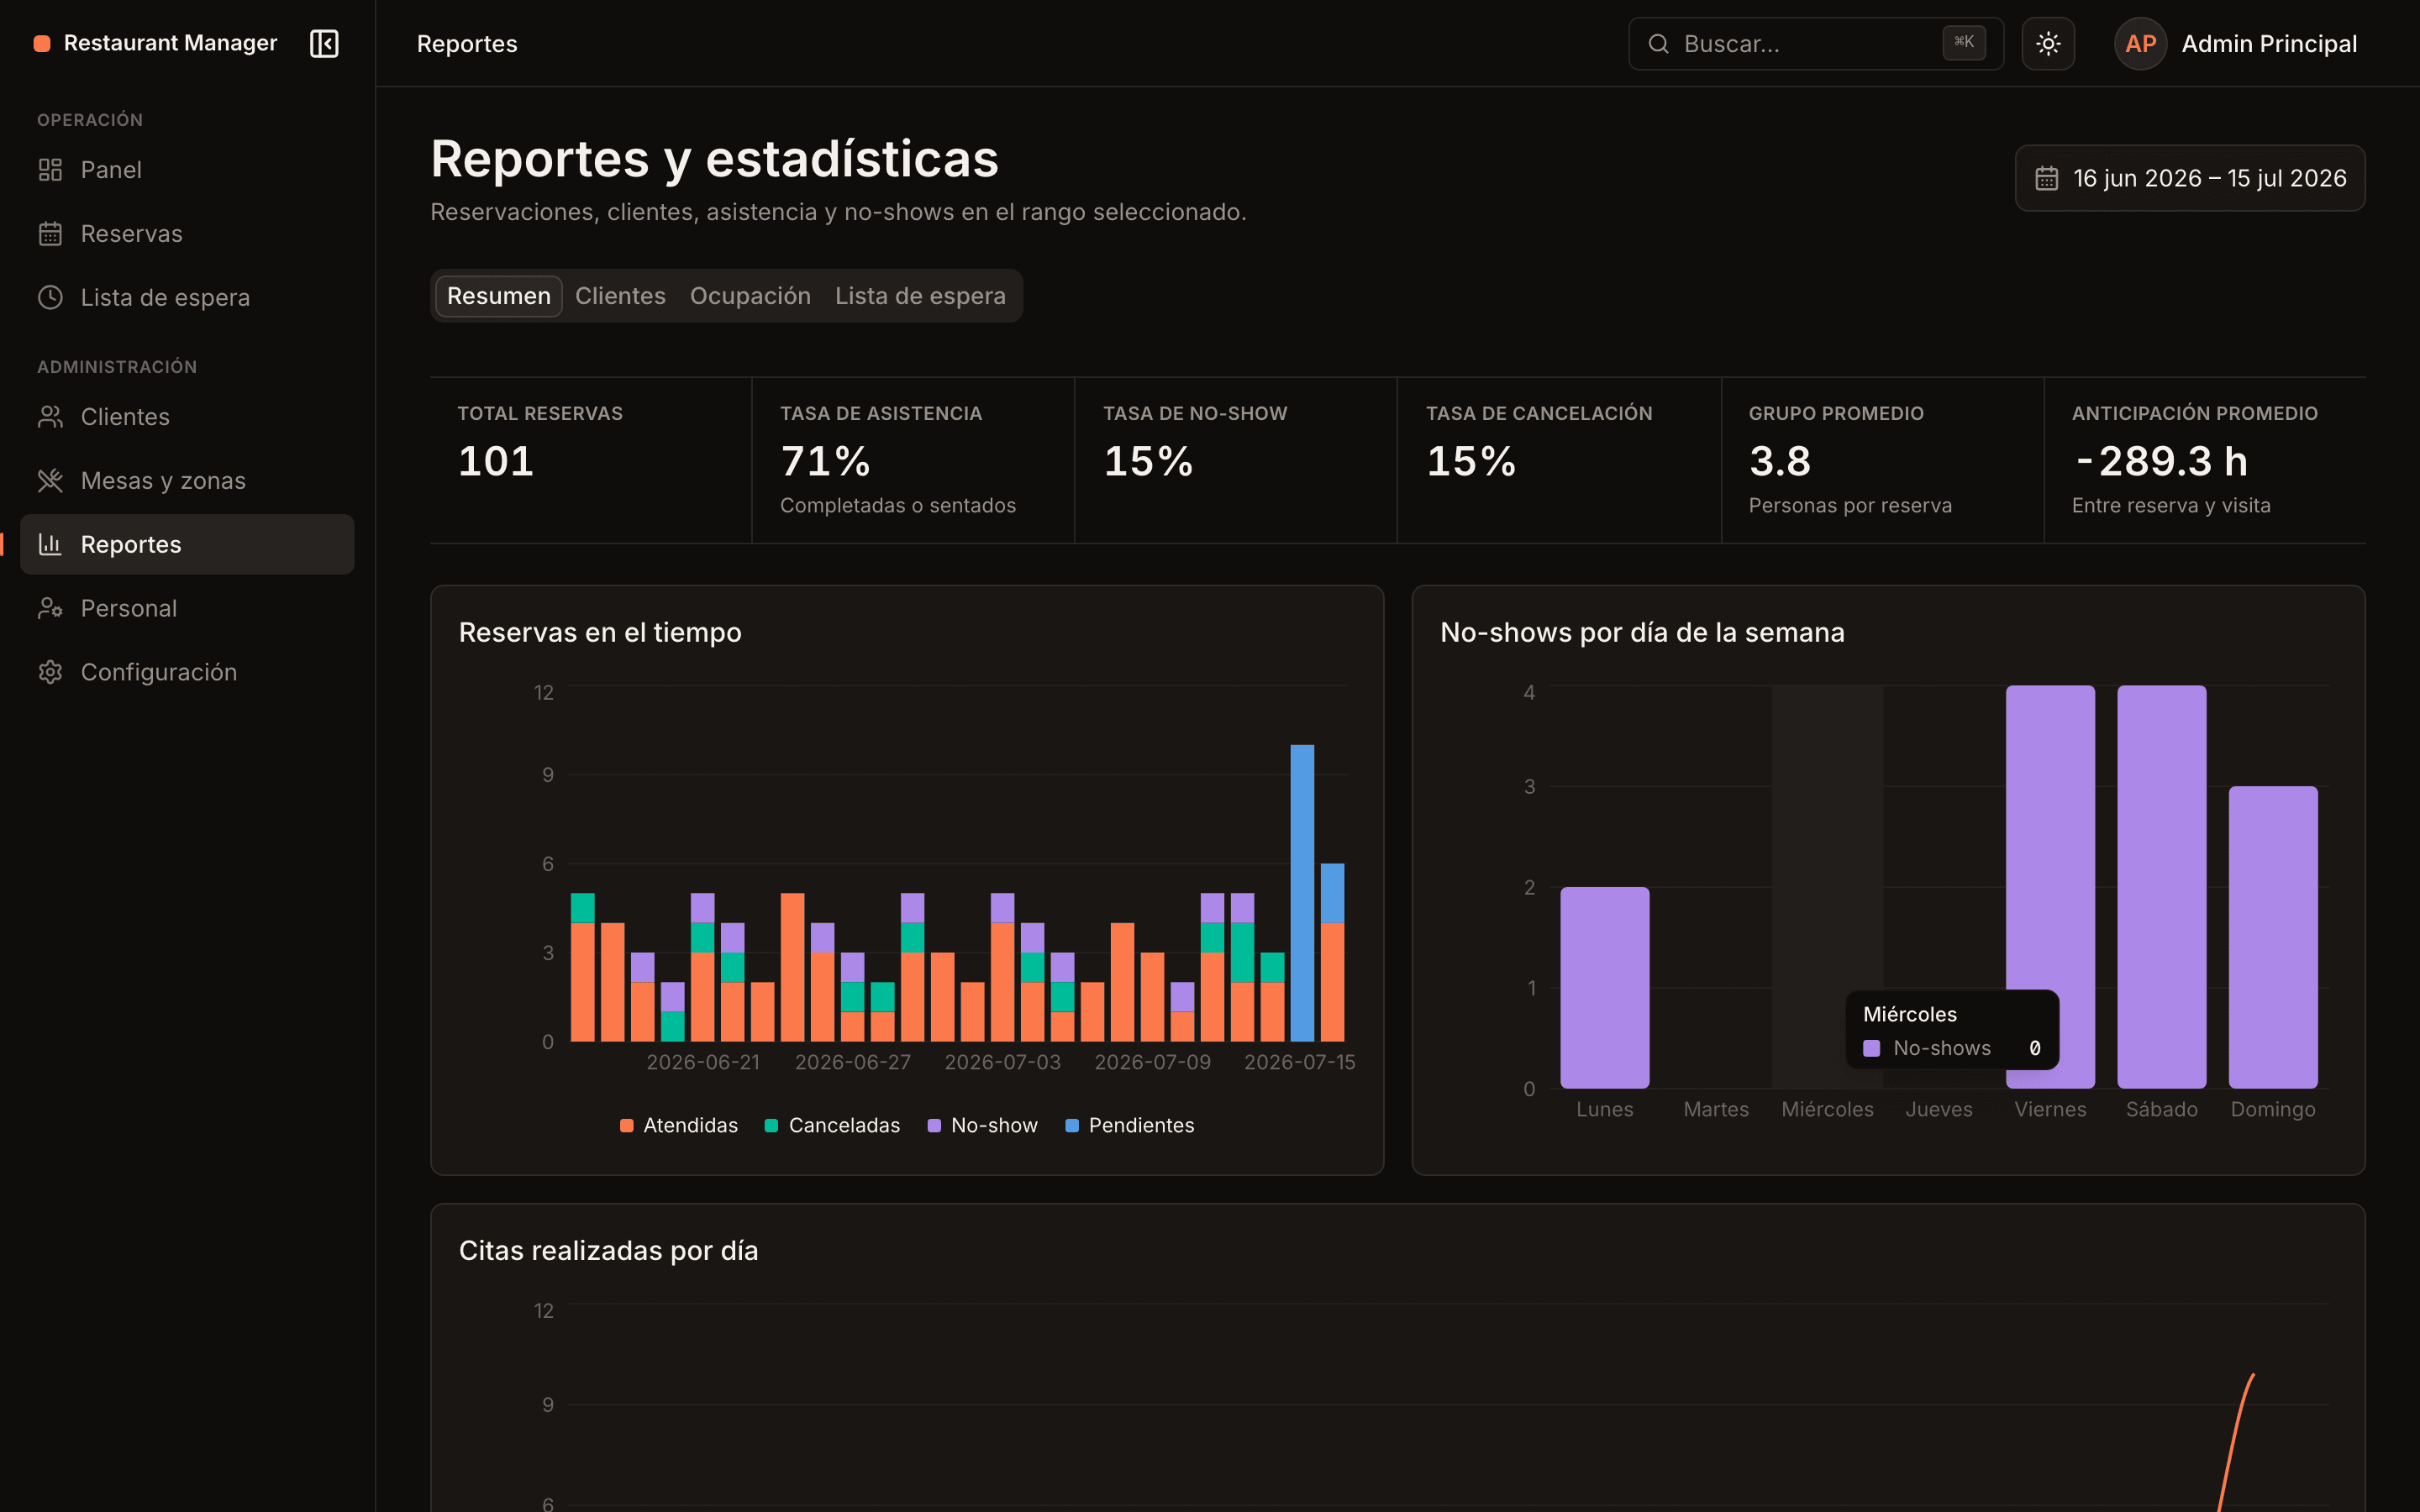The height and width of the screenshot is (1512, 2420).
Task: Switch to the Lista de espera tab
Action: (x=920, y=296)
